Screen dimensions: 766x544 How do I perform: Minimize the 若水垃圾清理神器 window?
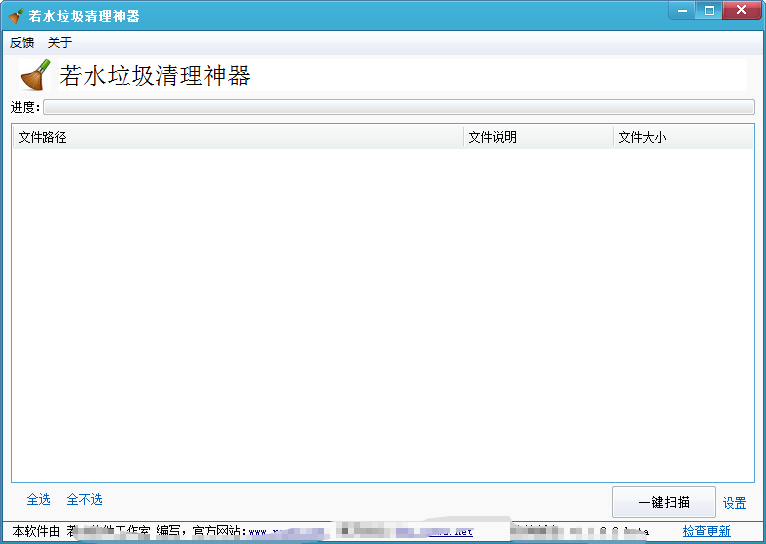(682, 10)
